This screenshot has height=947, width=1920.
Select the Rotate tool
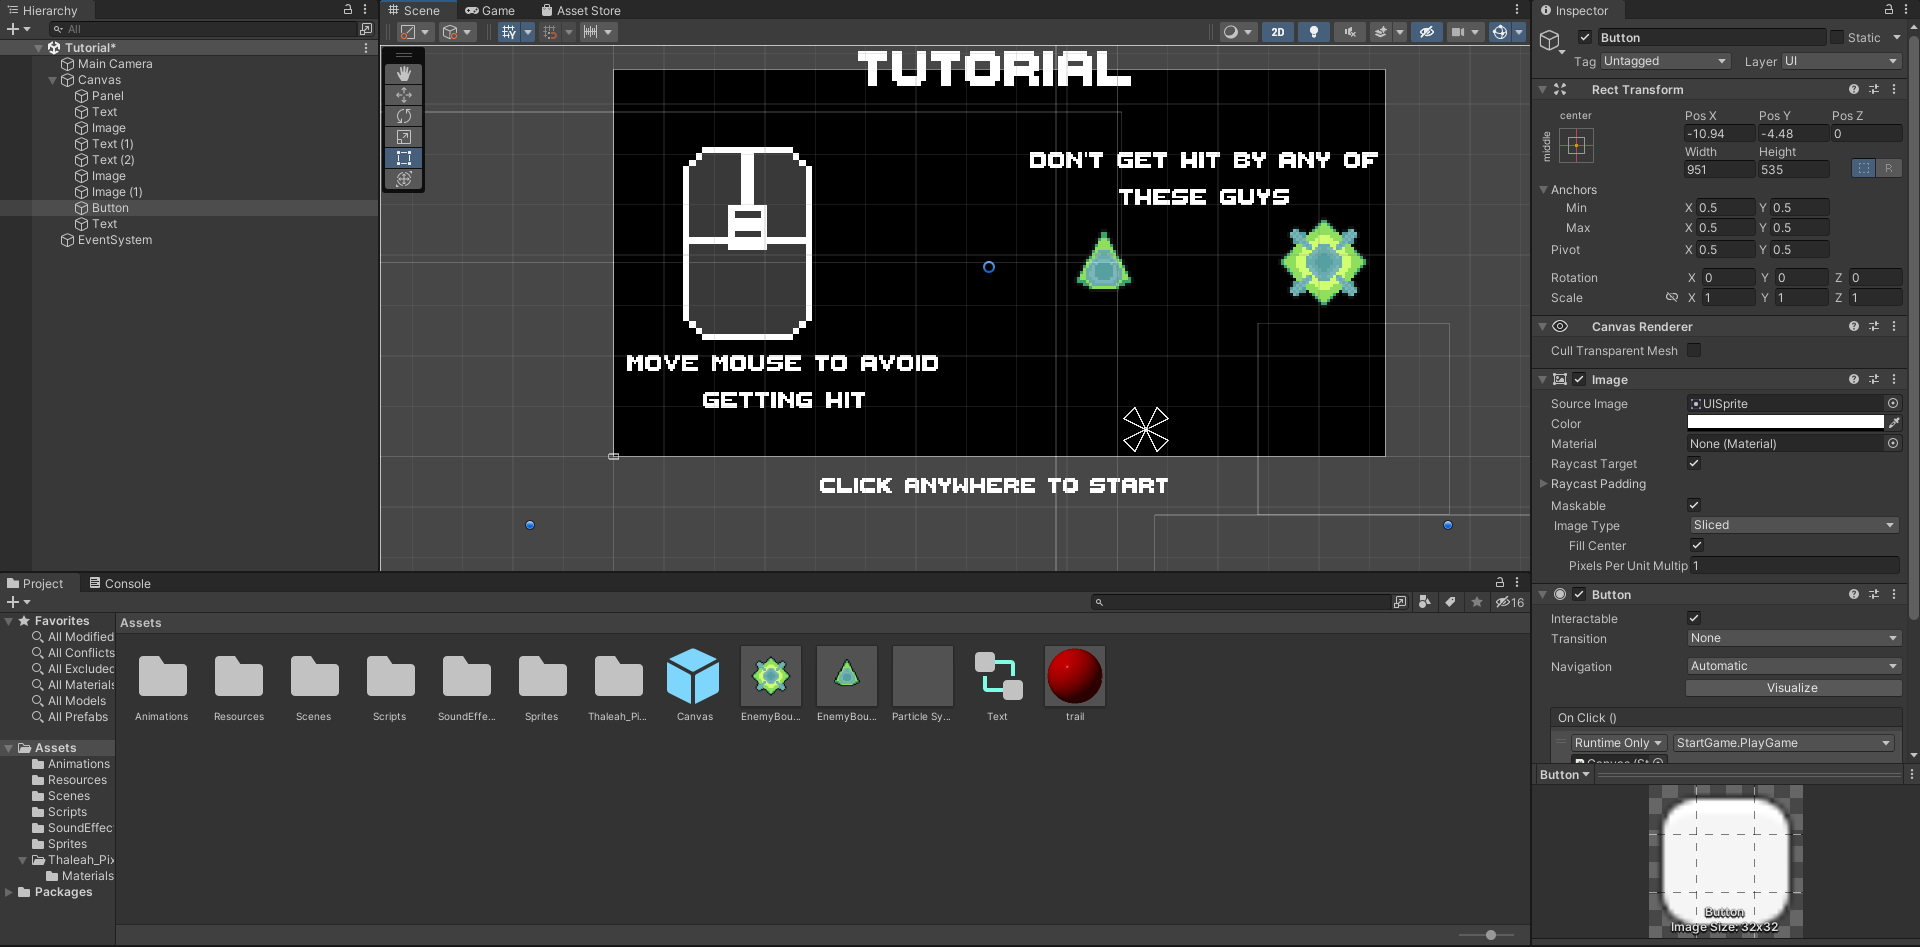pyautogui.click(x=404, y=116)
